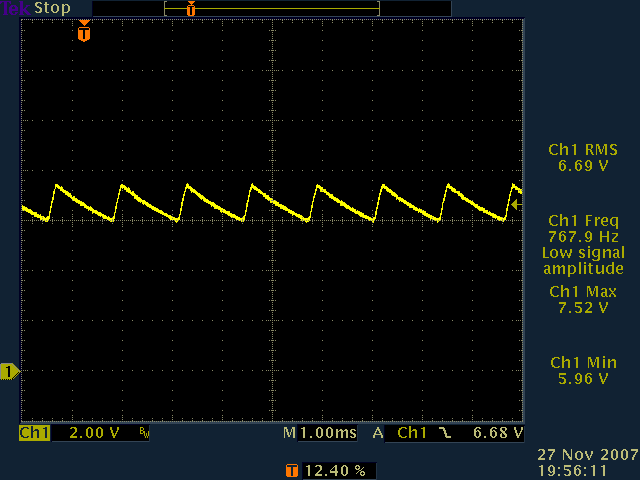Click the orange T icon beside 12.40 %
The width and height of the screenshot is (640, 480).
point(292,471)
